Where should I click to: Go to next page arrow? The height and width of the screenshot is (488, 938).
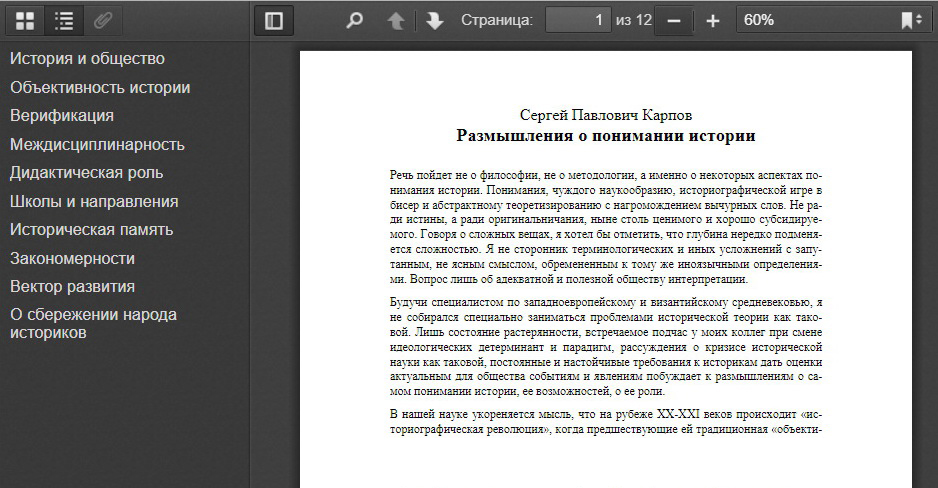click(x=434, y=21)
